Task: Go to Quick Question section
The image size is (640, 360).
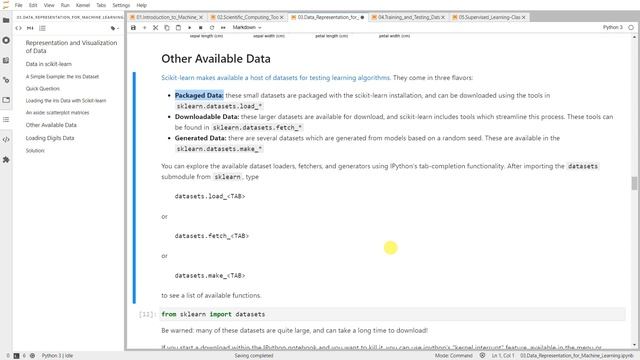Action: (42, 89)
